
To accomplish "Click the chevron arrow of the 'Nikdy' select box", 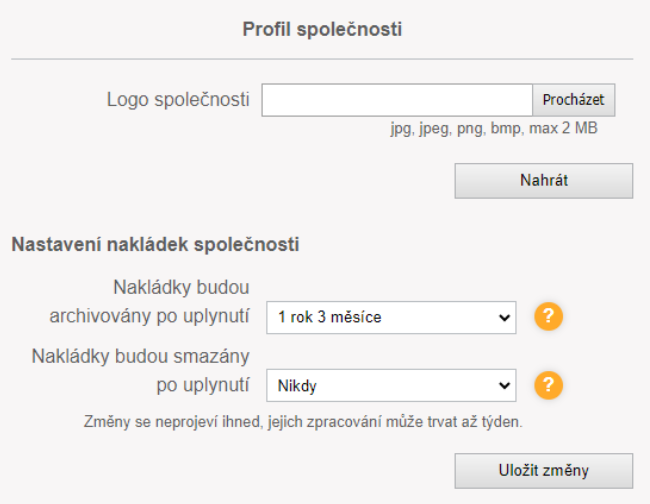I will click(x=502, y=385).
